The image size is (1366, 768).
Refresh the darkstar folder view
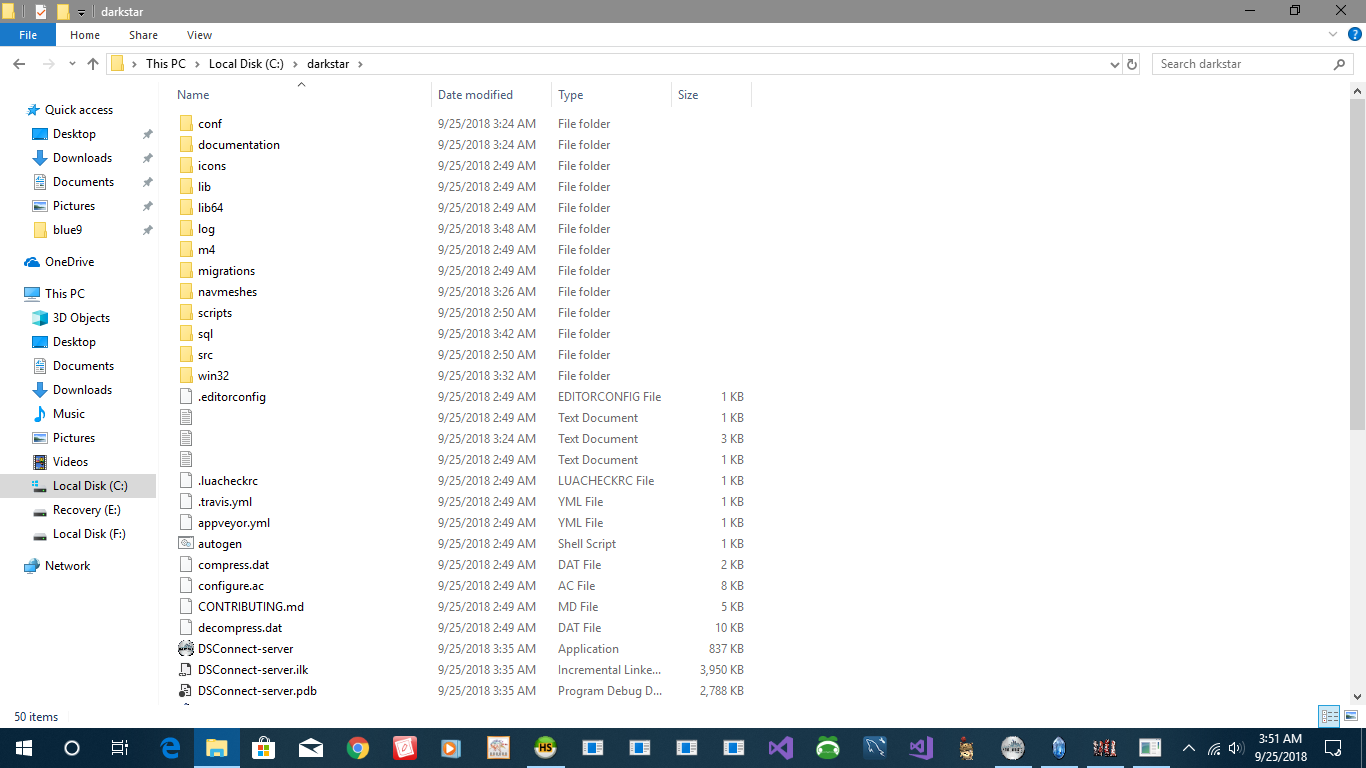tap(1132, 64)
